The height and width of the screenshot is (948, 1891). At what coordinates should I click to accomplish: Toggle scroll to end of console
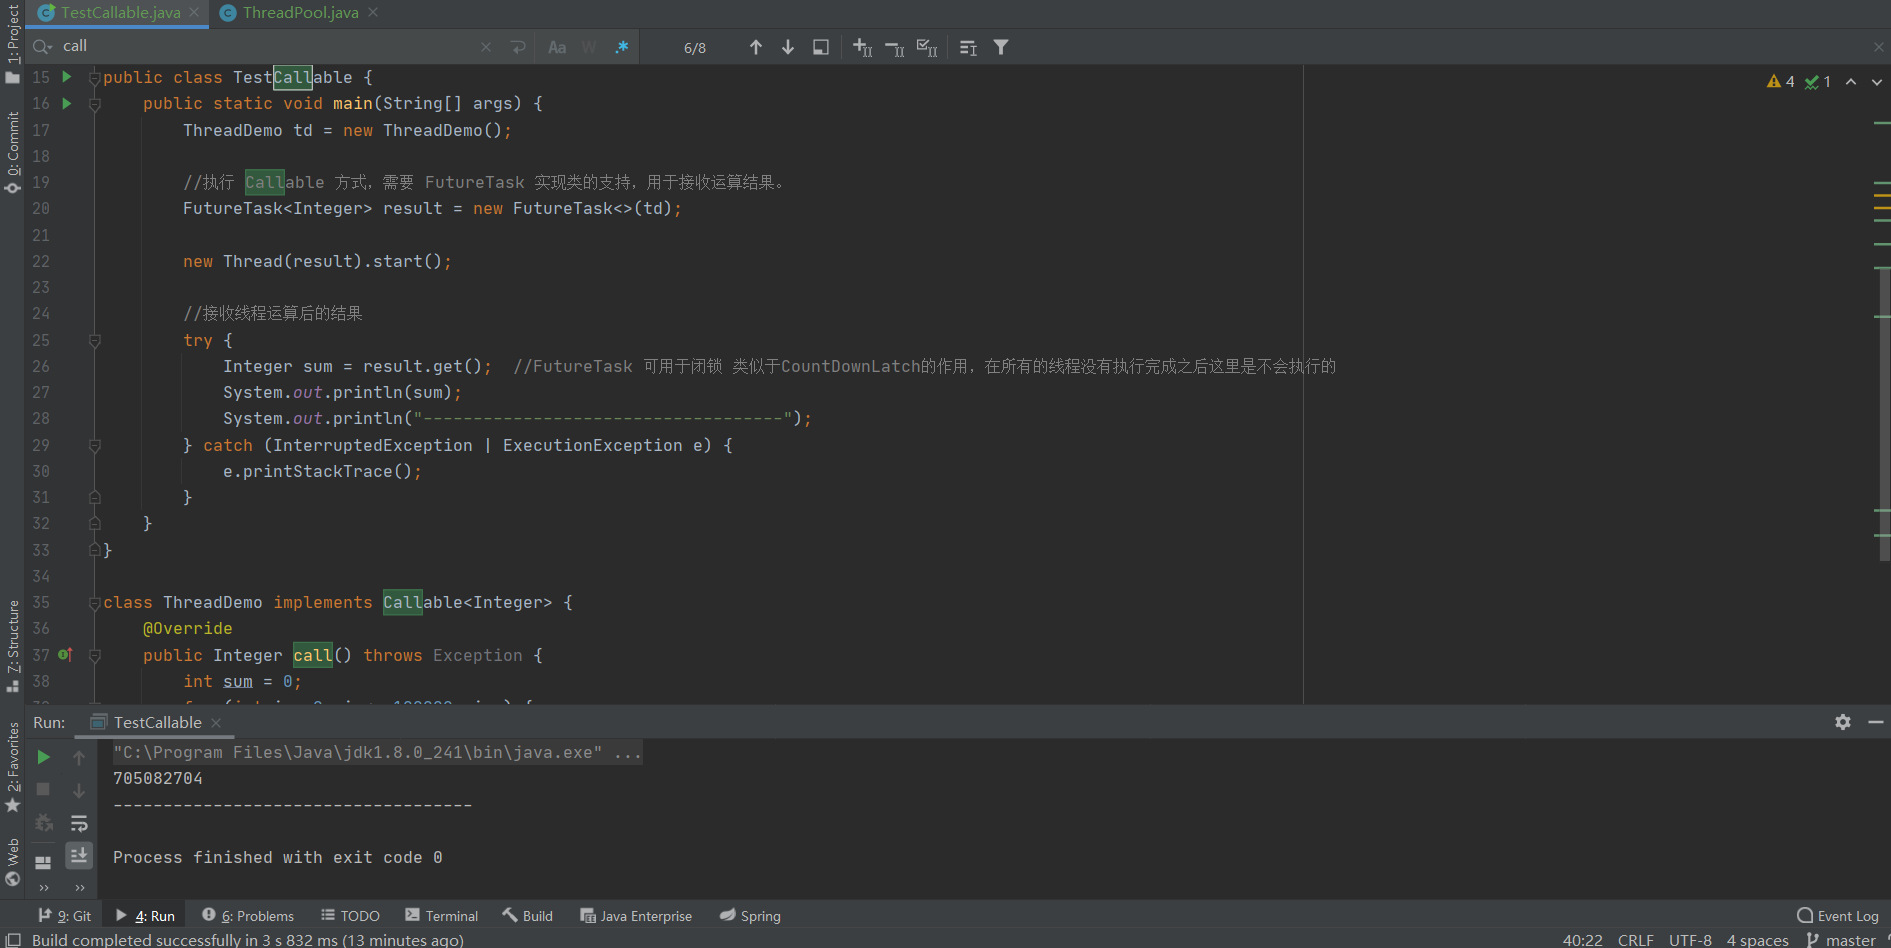[79, 855]
